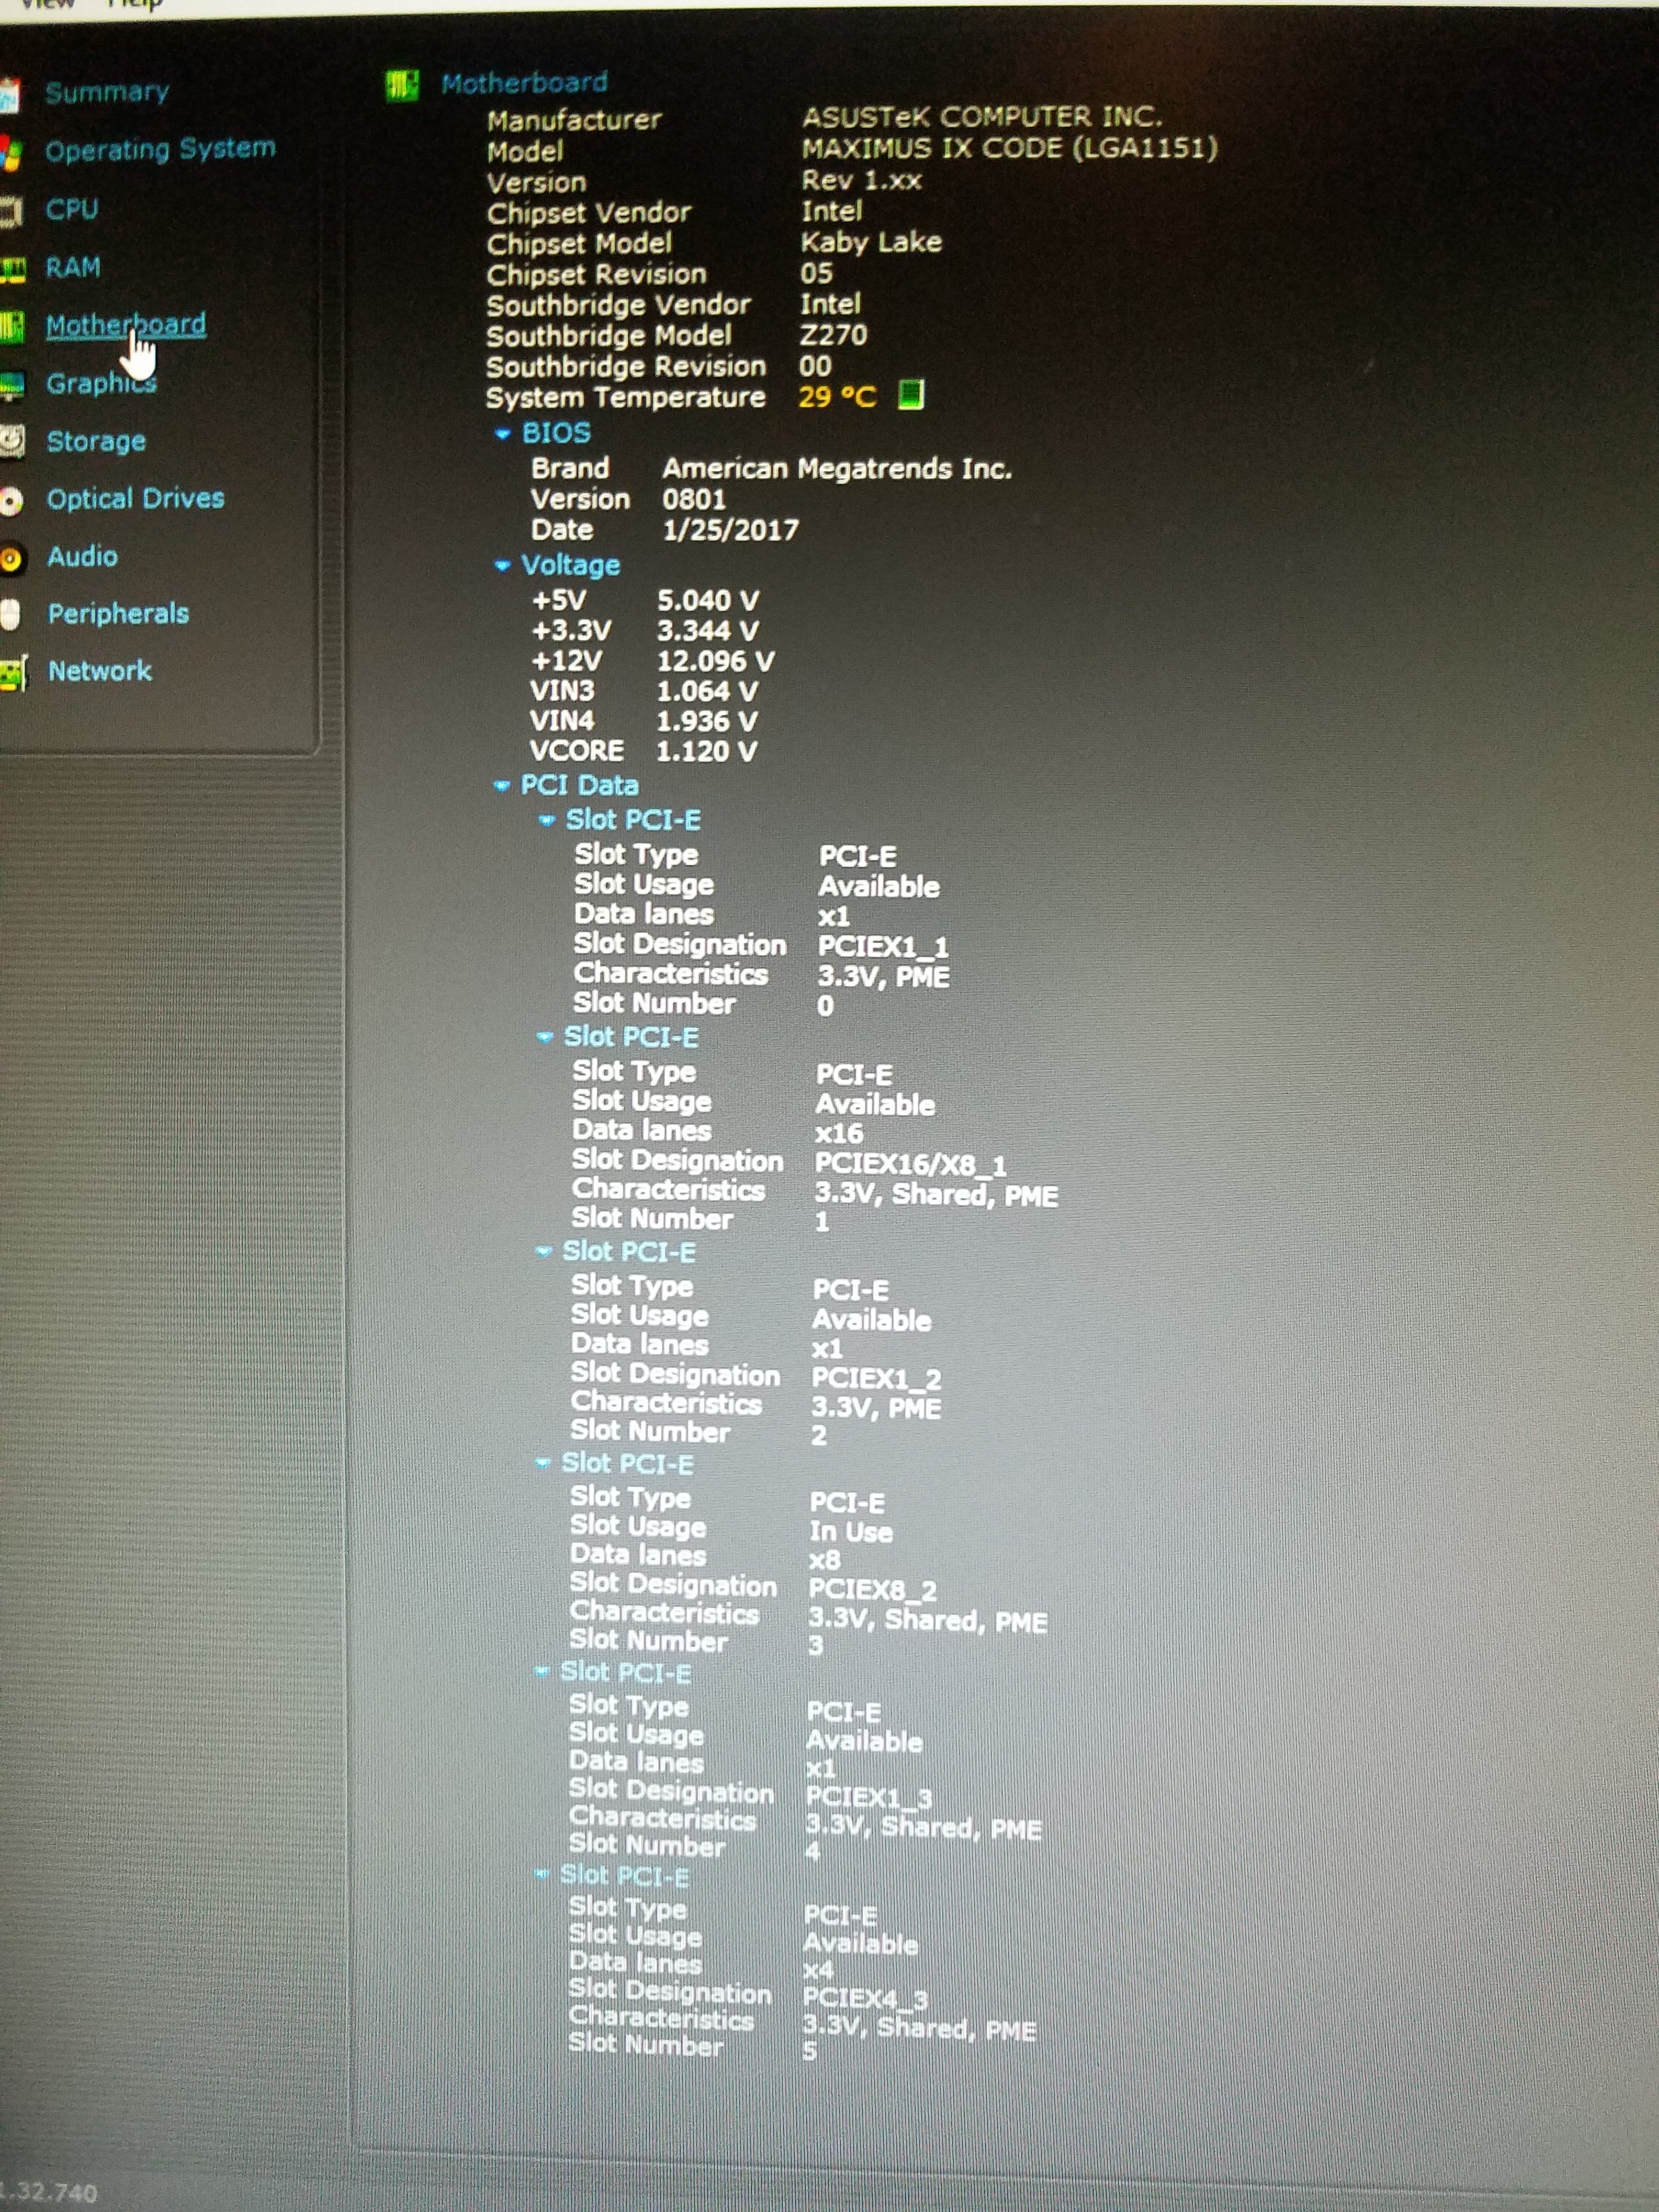
Task: Click slot designation PCIEX8_2
Action: pyautogui.click(x=872, y=1589)
